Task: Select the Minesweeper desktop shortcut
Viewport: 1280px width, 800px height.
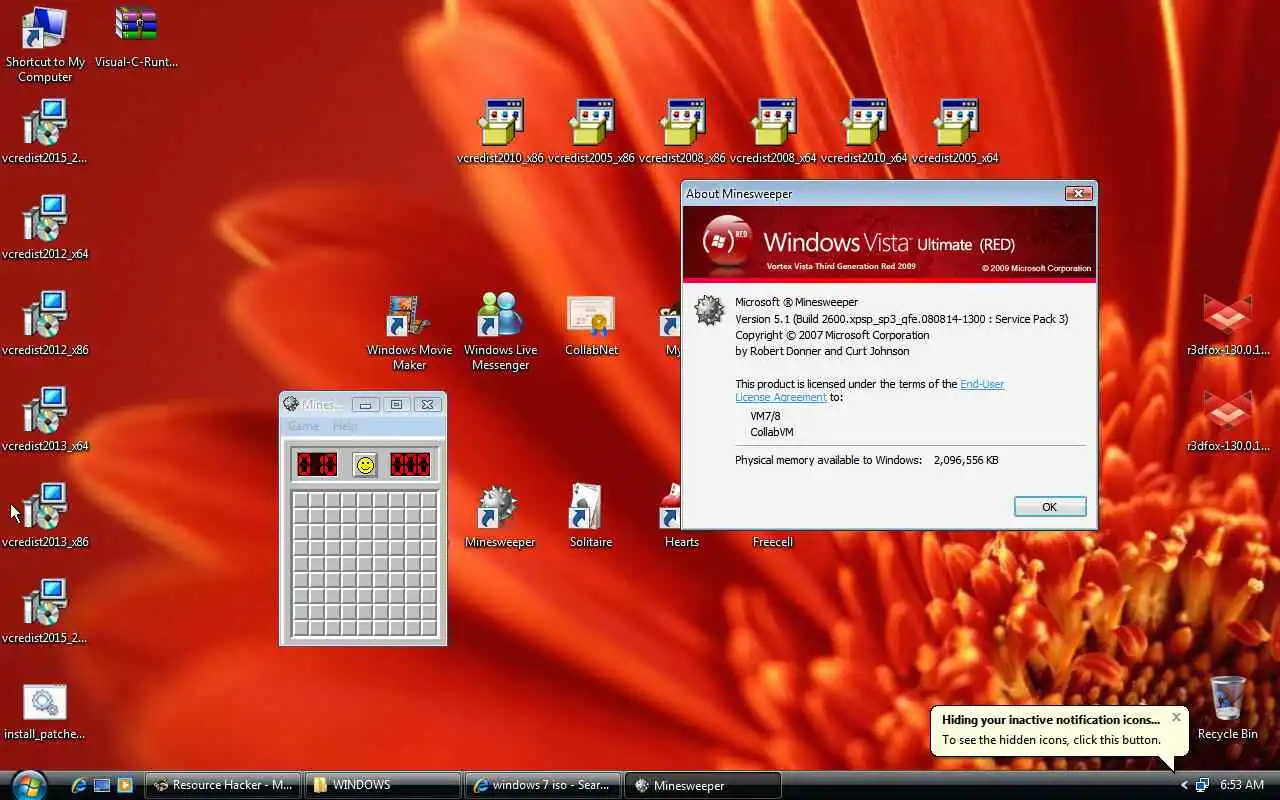Action: [x=500, y=517]
